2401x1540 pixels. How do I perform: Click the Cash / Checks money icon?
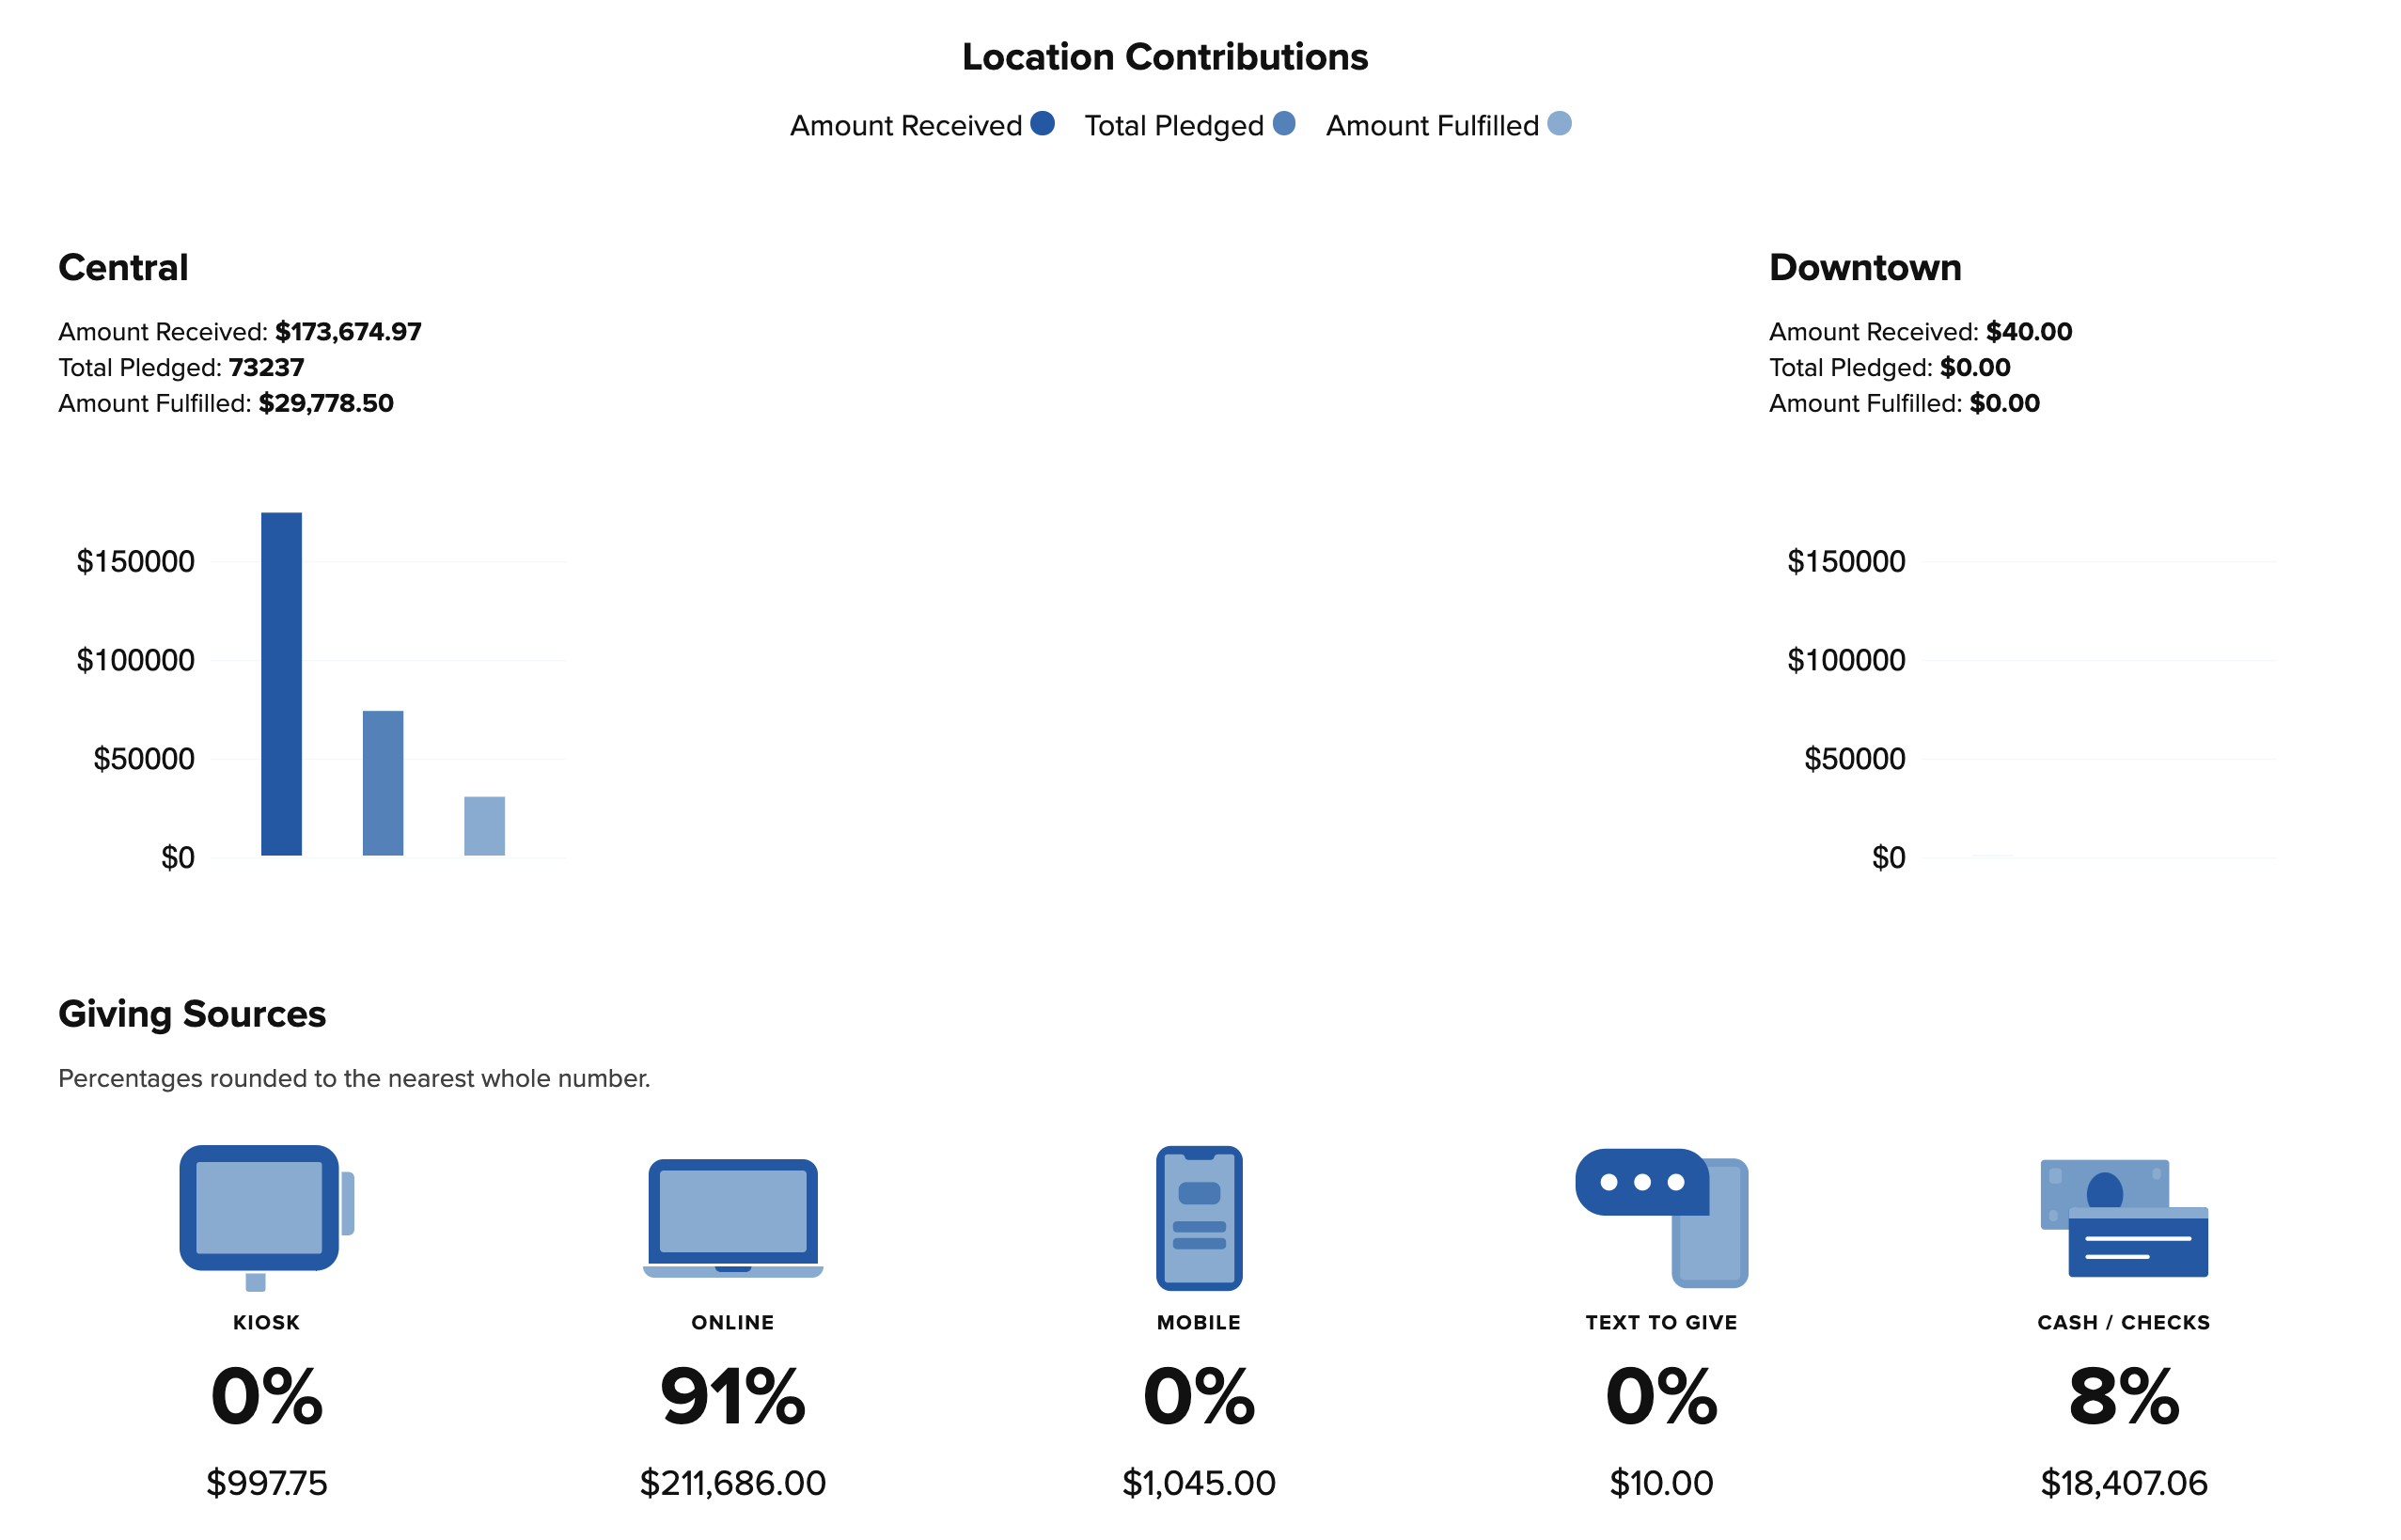pyautogui.click(x=2123, y=1217)
